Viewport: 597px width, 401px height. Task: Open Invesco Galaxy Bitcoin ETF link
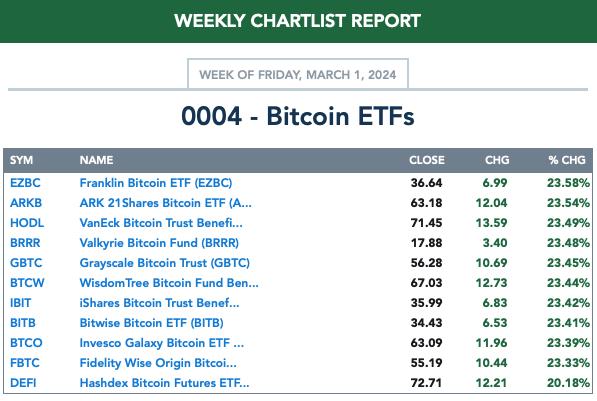click(162, 343)
